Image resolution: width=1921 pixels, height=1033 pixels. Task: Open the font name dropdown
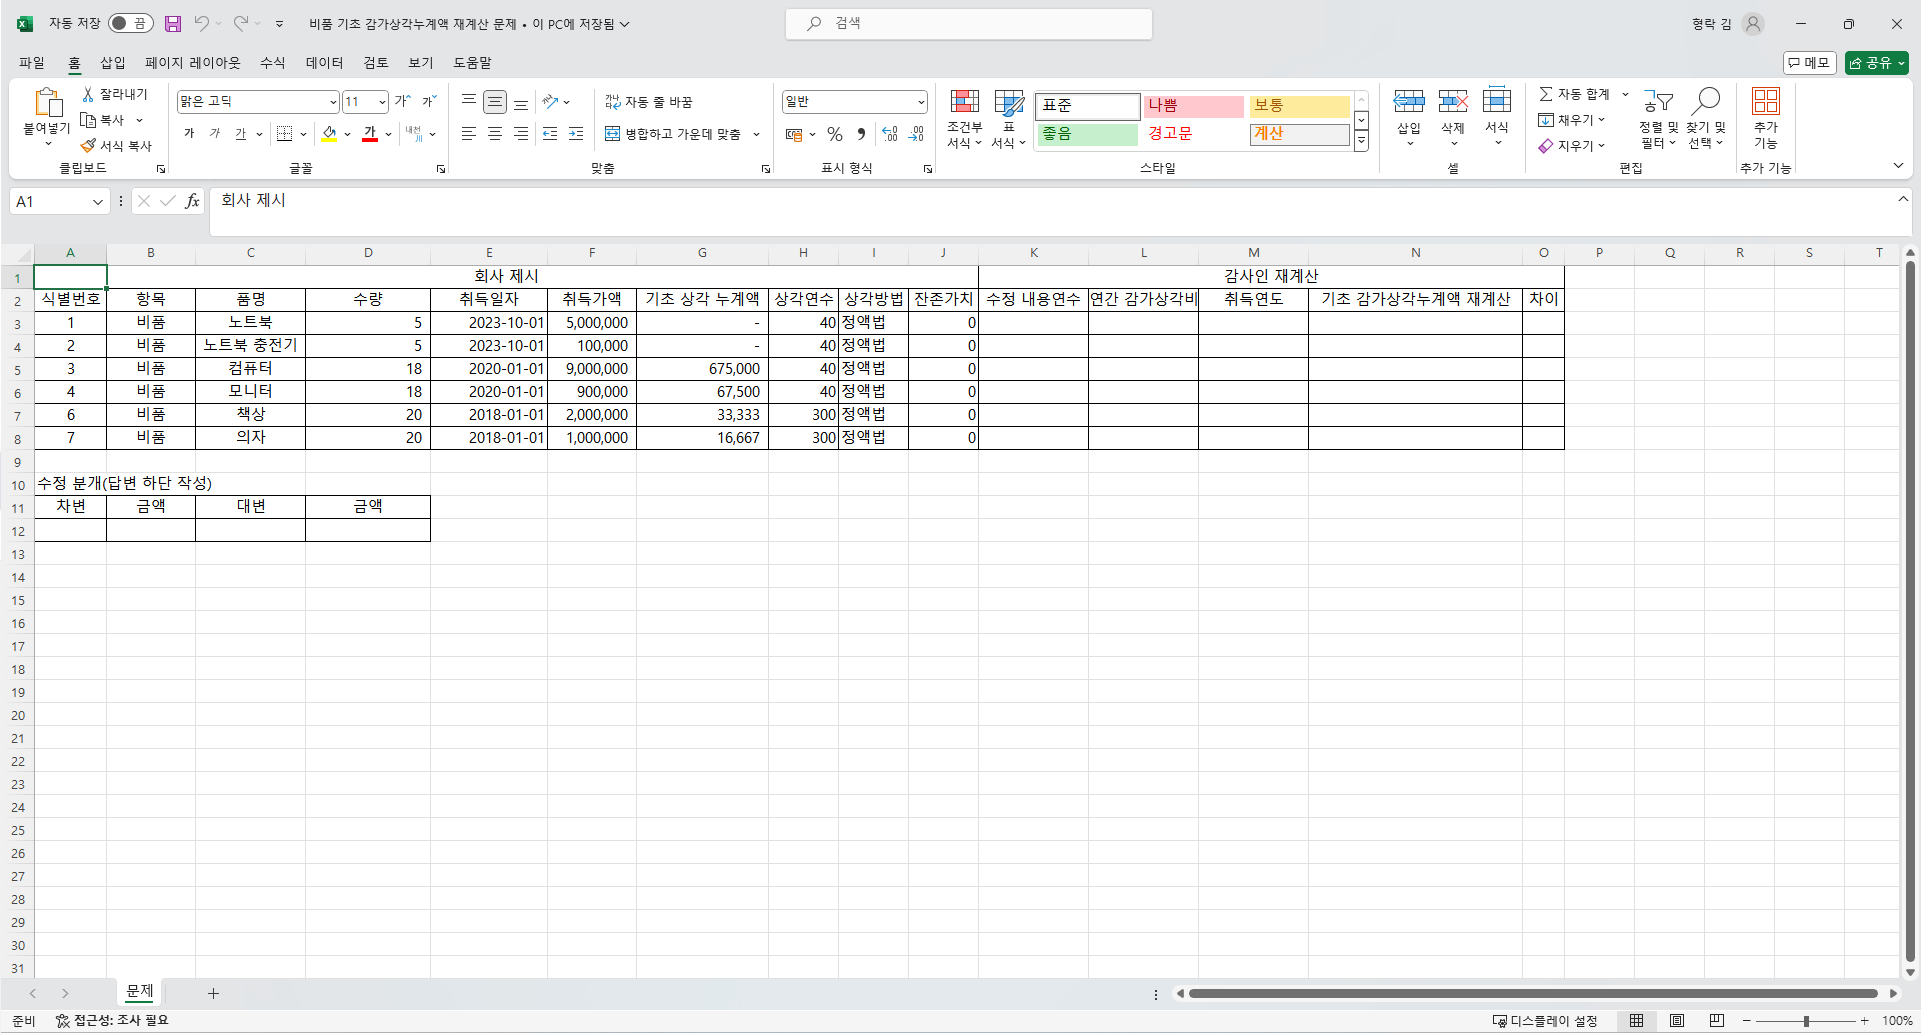333,102
